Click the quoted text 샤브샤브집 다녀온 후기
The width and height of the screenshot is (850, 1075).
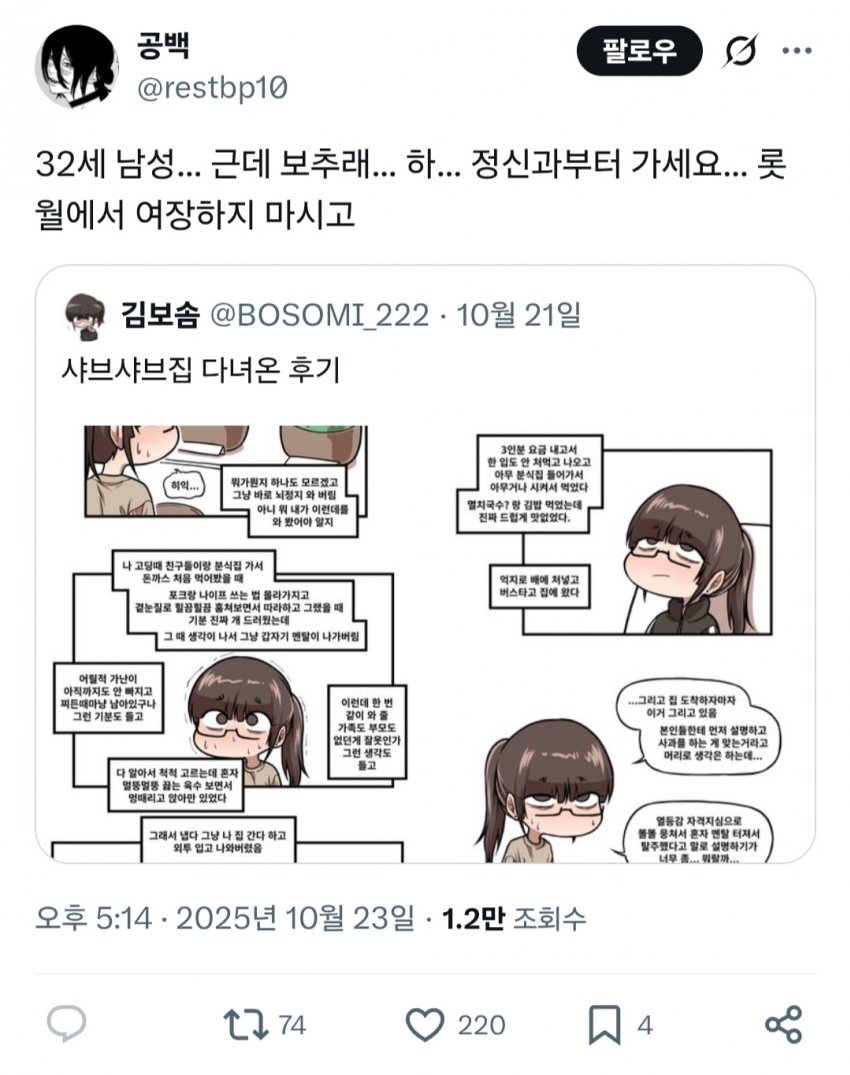201,371
